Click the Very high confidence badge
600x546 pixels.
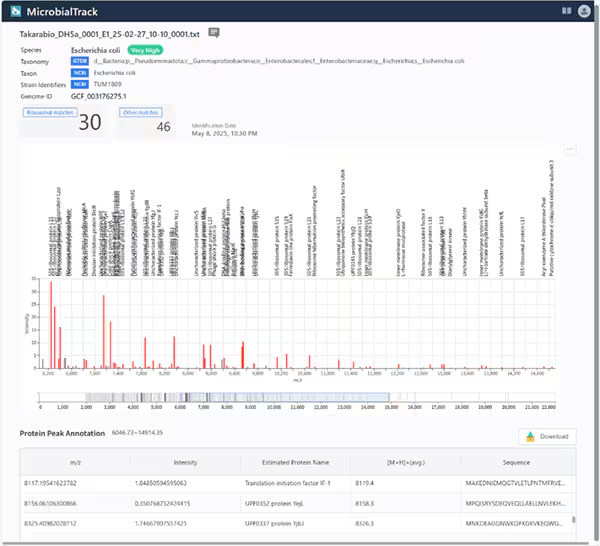(x=144, y=48)
